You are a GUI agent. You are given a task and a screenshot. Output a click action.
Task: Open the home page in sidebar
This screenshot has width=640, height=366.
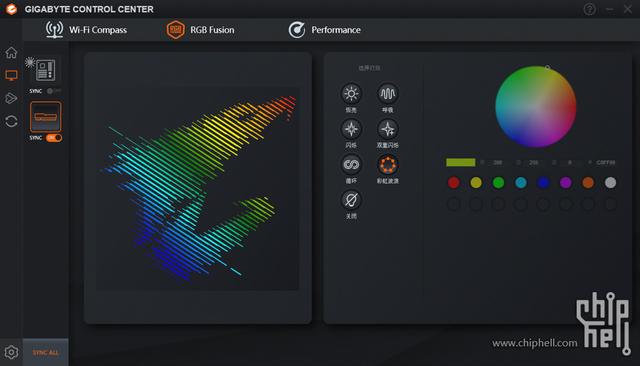11,52
